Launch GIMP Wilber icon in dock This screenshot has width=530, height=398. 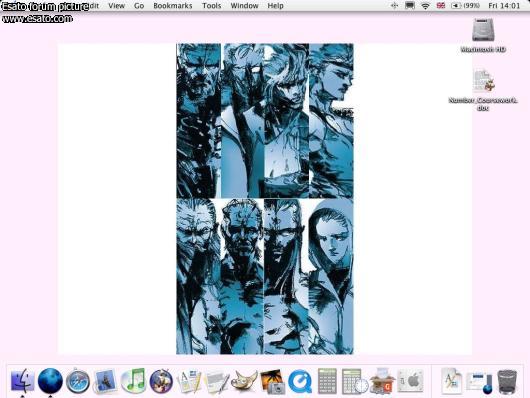[244, 381]
